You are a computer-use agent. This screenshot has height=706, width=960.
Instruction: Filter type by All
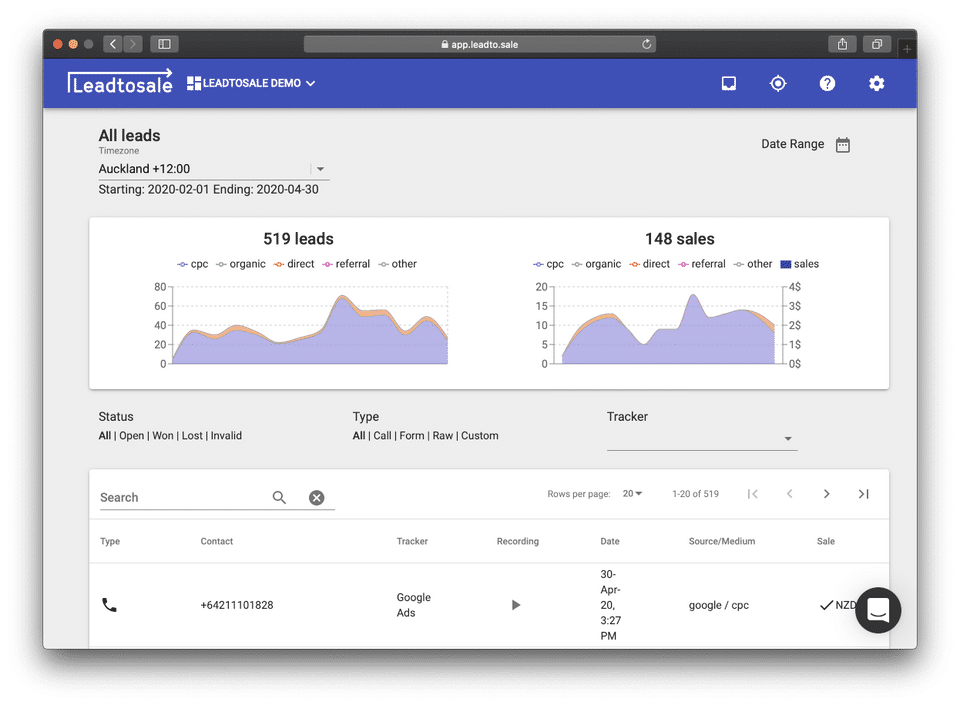coord(359,435)
